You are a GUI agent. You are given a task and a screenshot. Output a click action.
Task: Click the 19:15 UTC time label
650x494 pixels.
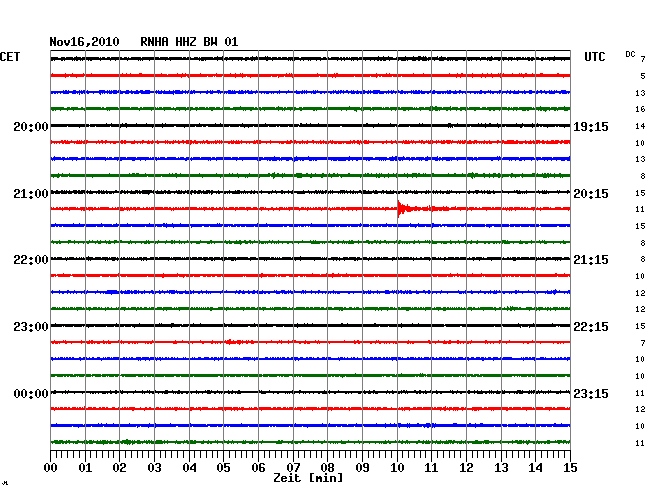[x=590, y=127]
